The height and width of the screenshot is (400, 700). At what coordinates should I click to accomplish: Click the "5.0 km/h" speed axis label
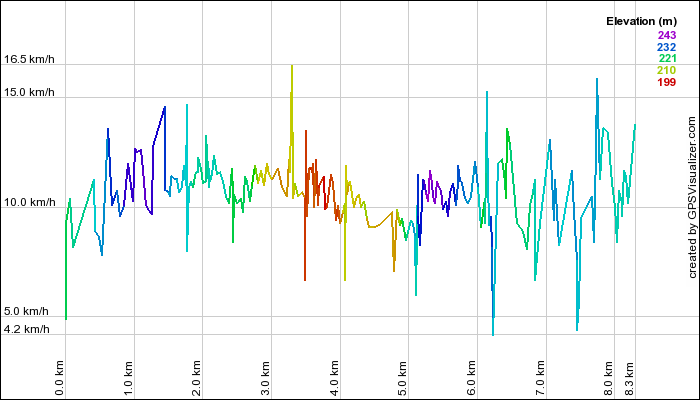(x=26, y=311)
